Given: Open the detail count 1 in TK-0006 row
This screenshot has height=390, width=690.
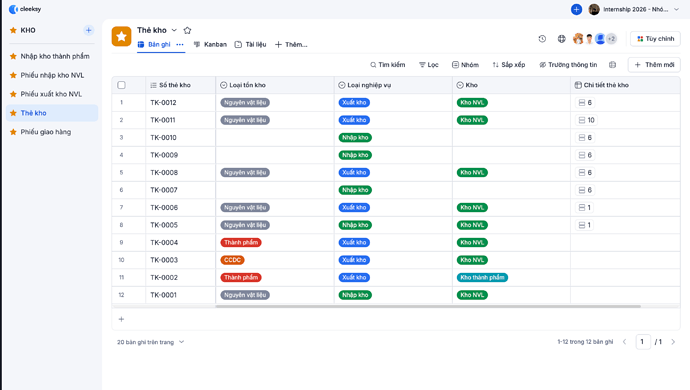Looking at the screenshot, I should (x=584, y=207).
